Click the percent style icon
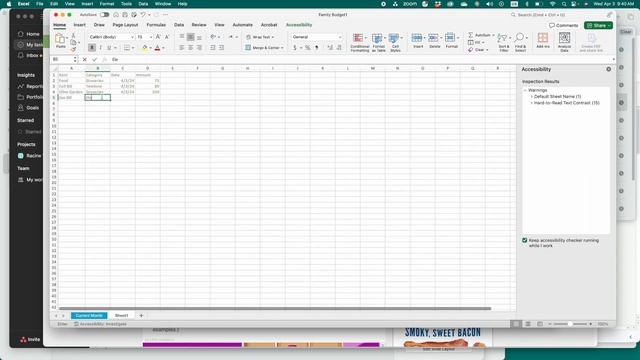 308,48
